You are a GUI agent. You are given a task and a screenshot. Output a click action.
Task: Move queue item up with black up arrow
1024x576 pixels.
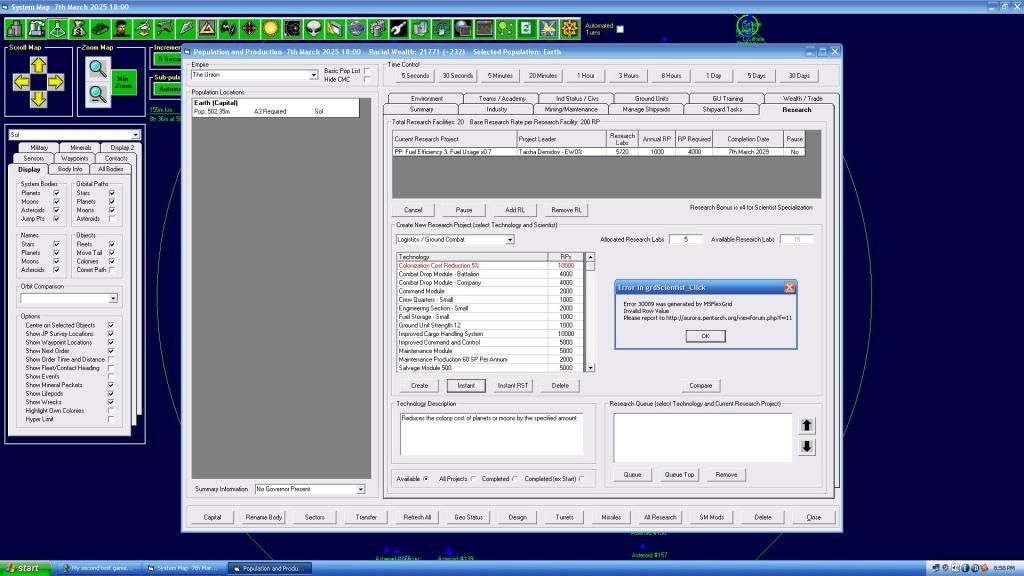coord(807,426)
